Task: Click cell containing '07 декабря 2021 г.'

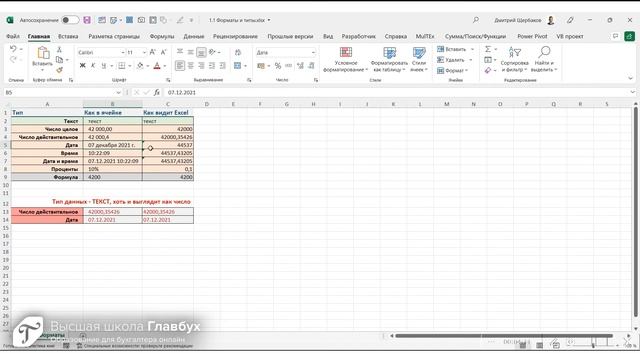Action: pos(113,145)
